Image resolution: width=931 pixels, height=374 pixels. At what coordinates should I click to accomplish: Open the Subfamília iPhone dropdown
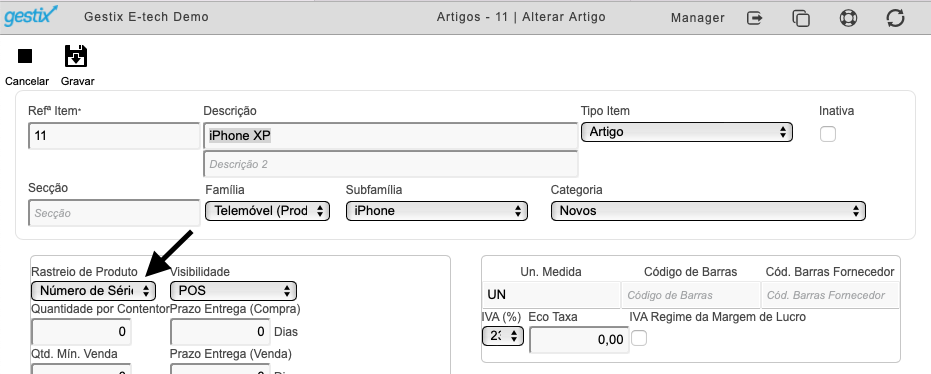pyautogui.click(x=436, y=211)
